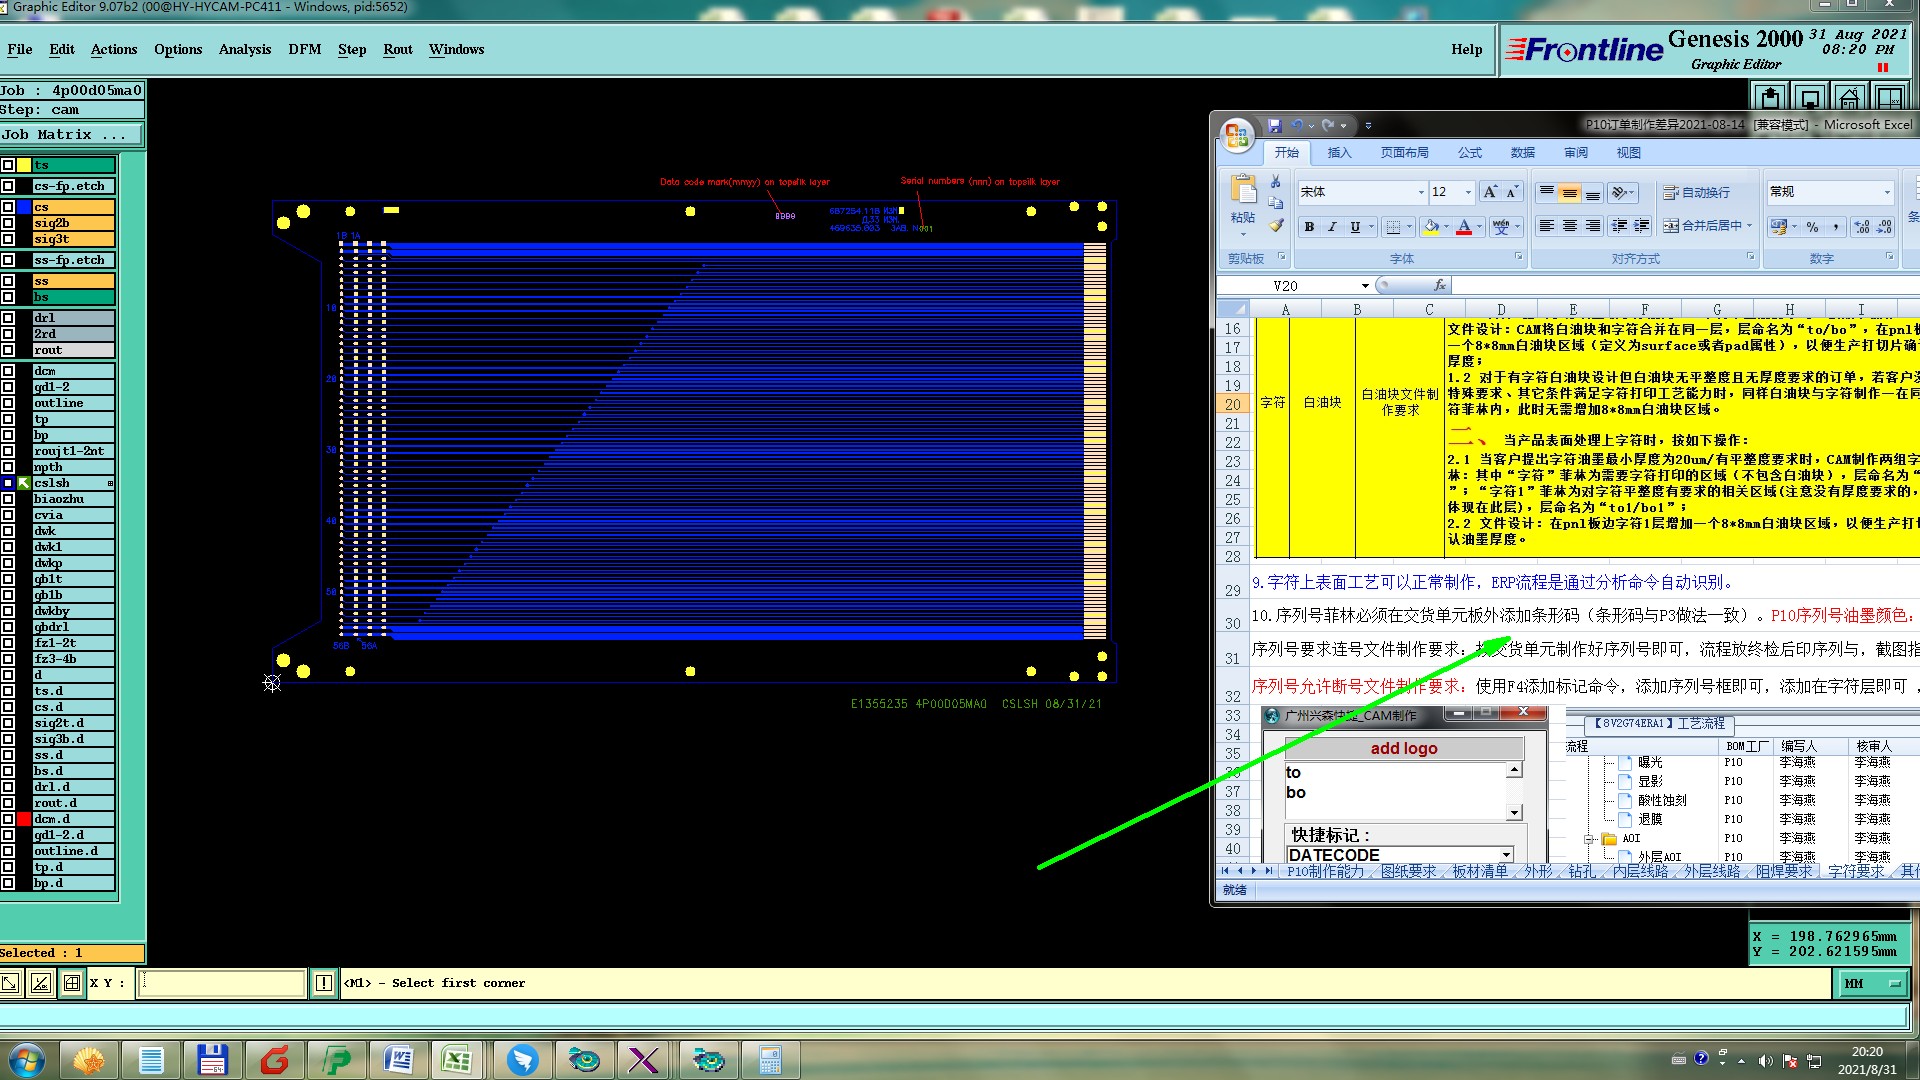Click the exclamation mark icon beside coordinate field
The width and height of the screenshot is (1920, 1080).
pos(324,983)
